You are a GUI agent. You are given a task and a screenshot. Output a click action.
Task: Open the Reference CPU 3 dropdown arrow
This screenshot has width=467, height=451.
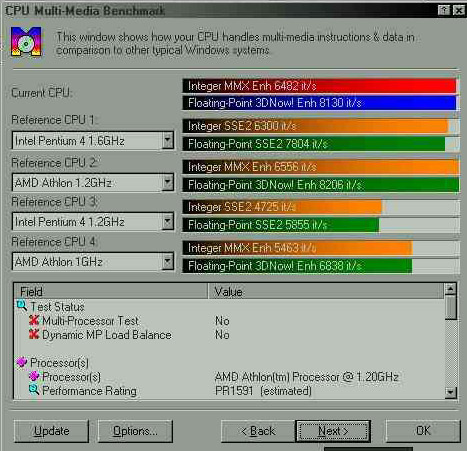168,222
